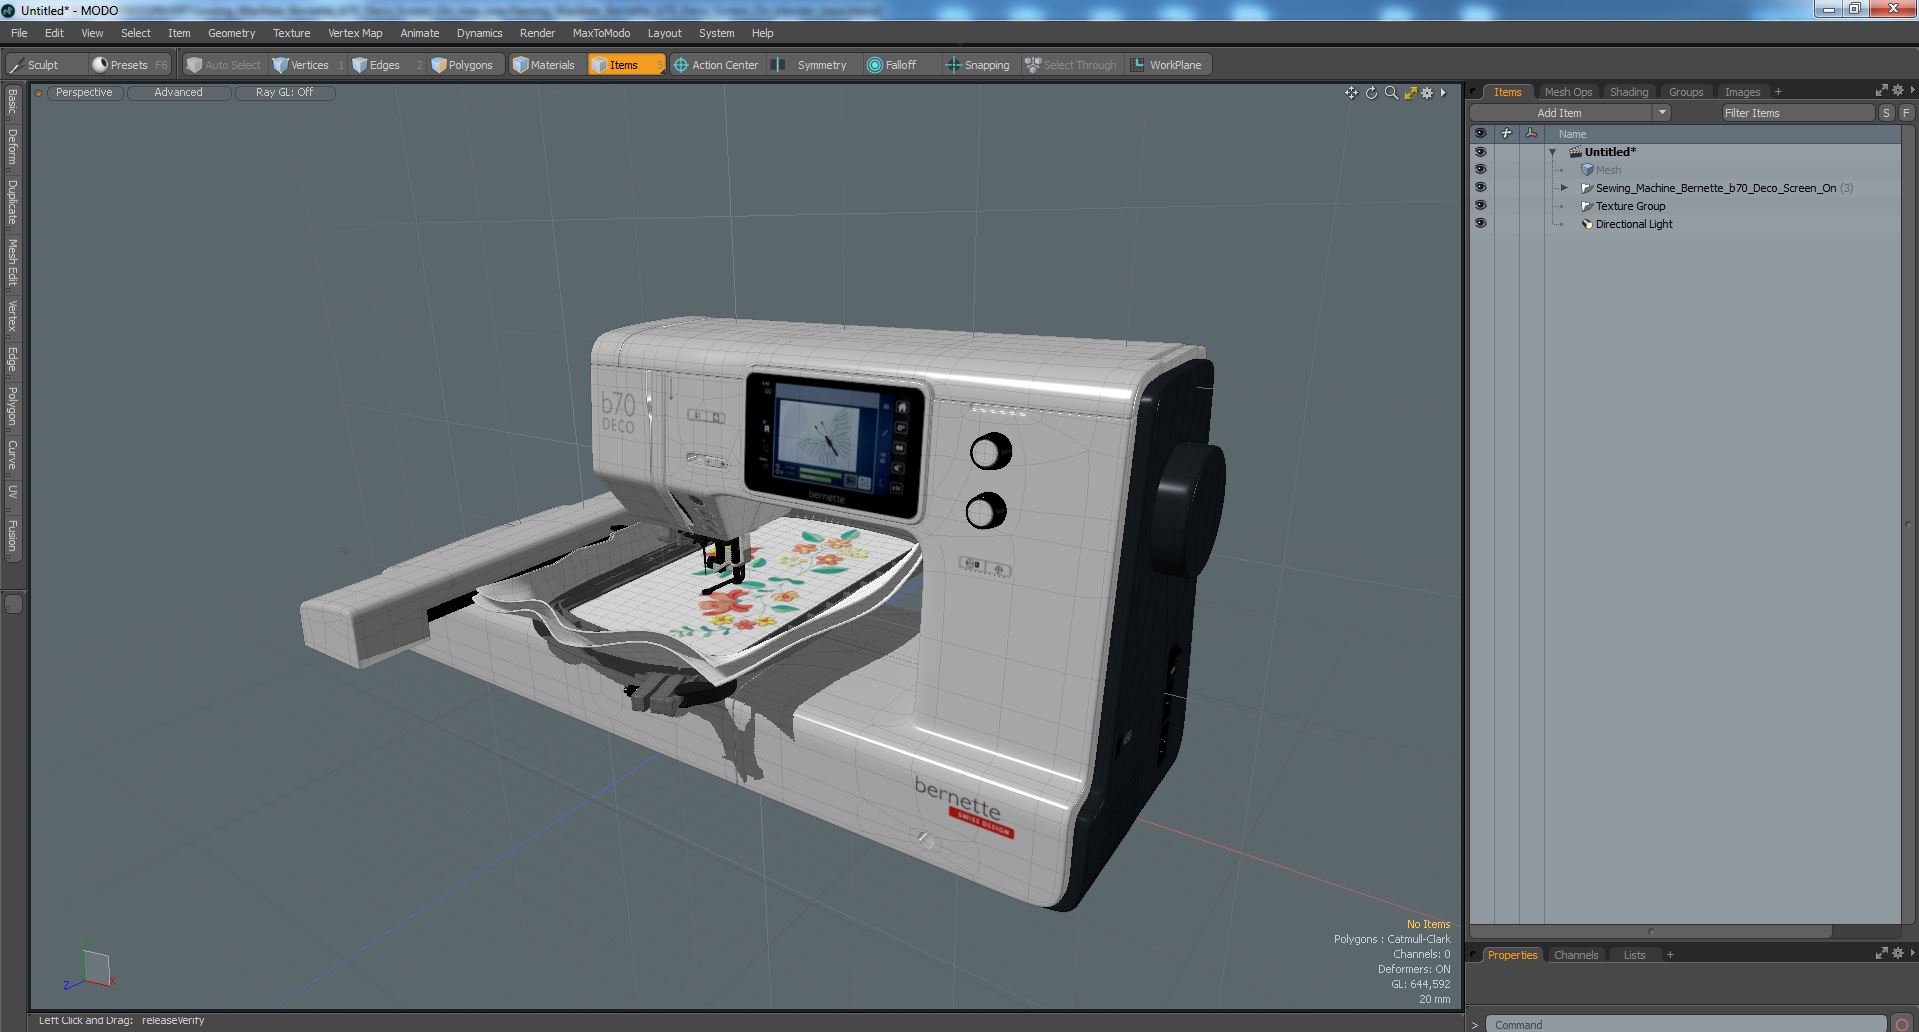
Task: Toggle visibility of Untitled scene
Action: 1480,152
